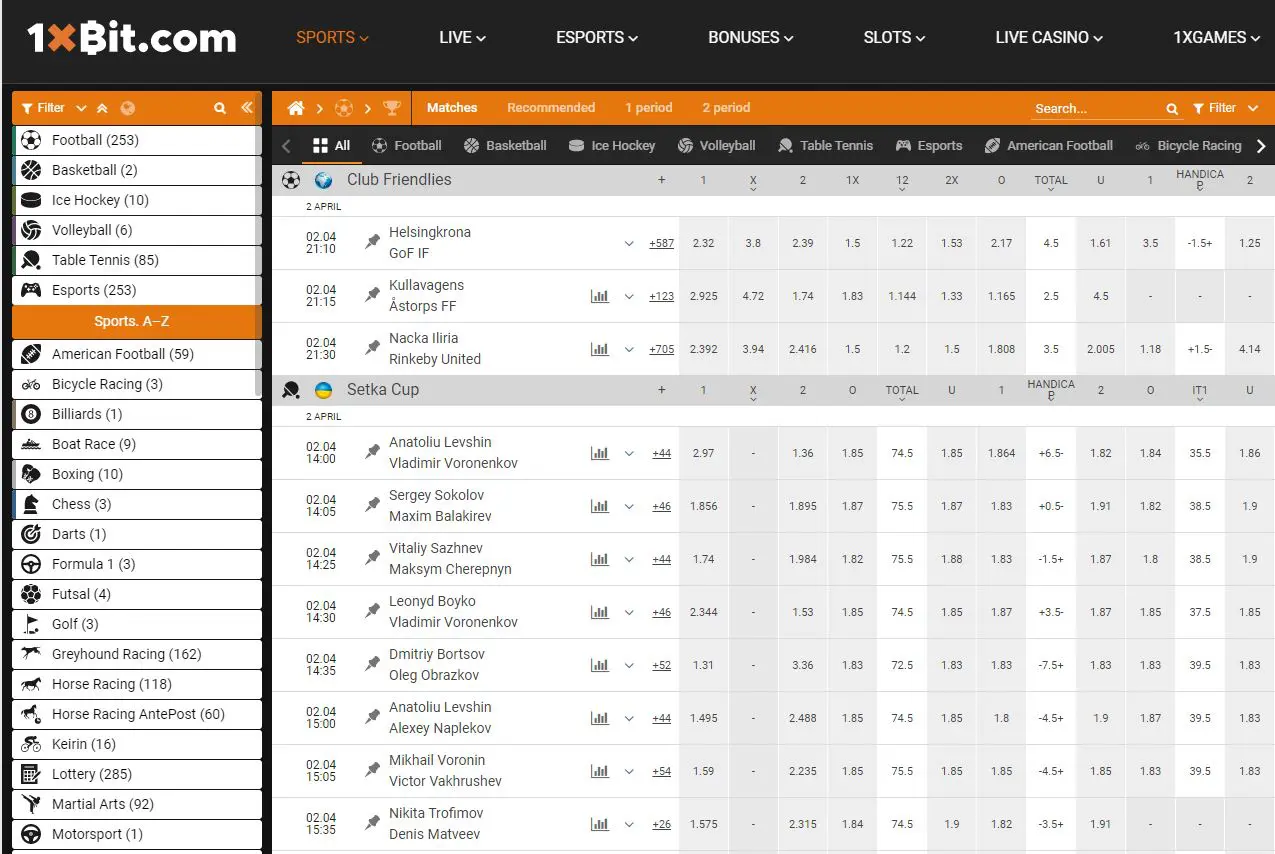Collapse all using double-up chevrons in sidebar
Screen dimensions: 1275x854
point(102,108)
